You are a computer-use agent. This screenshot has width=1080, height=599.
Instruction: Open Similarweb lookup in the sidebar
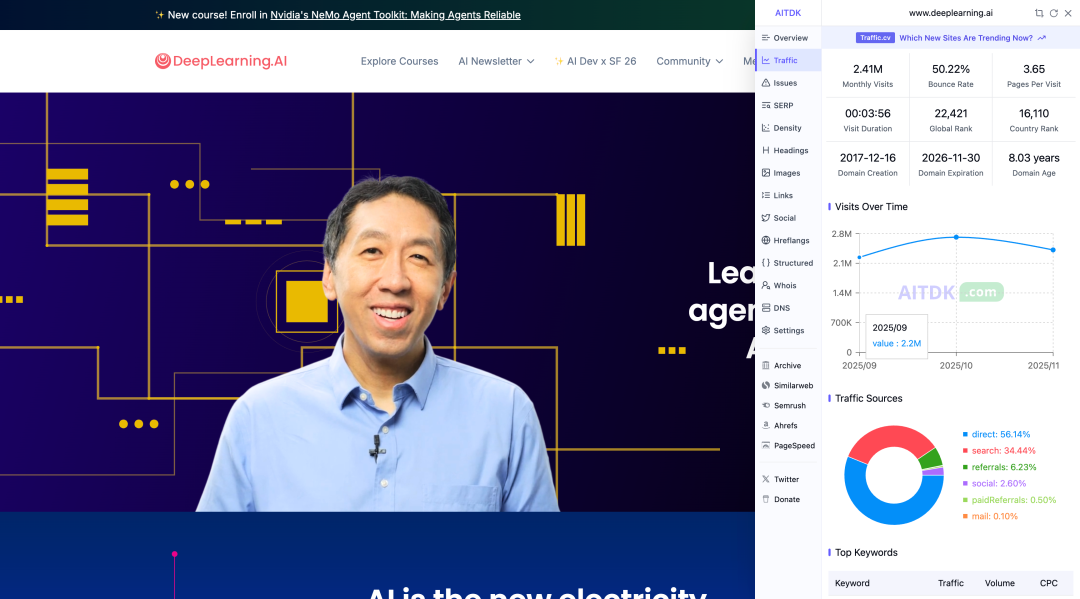(788, 386)
